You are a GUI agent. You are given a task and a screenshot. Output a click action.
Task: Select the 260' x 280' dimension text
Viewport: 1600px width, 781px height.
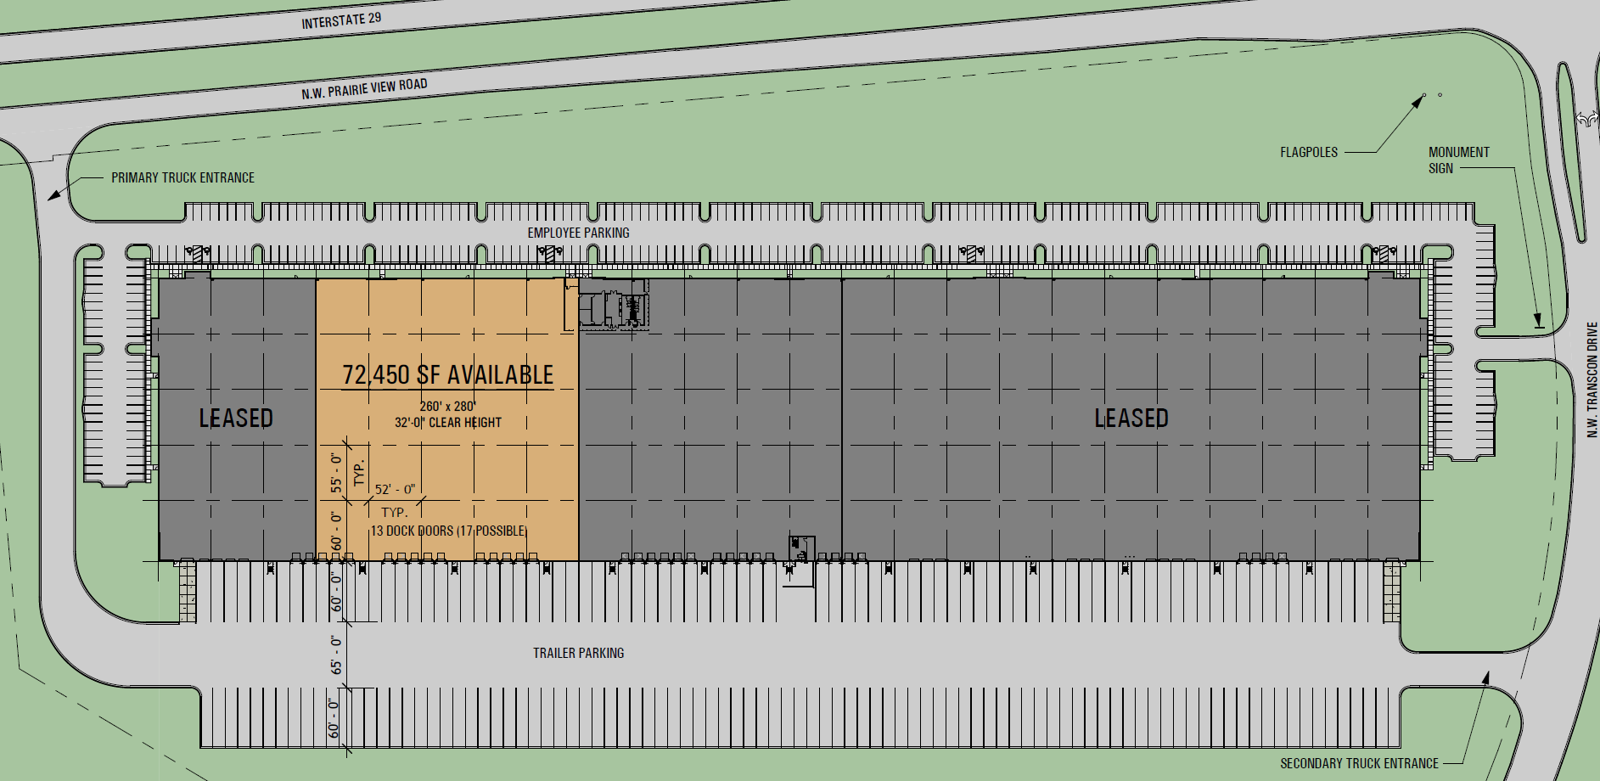tap(448, 406)
